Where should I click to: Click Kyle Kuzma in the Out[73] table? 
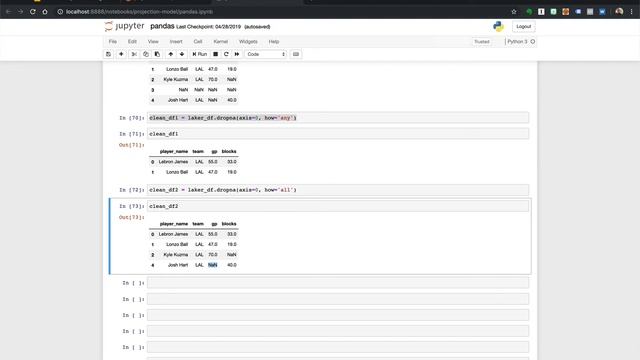(176, 255)
